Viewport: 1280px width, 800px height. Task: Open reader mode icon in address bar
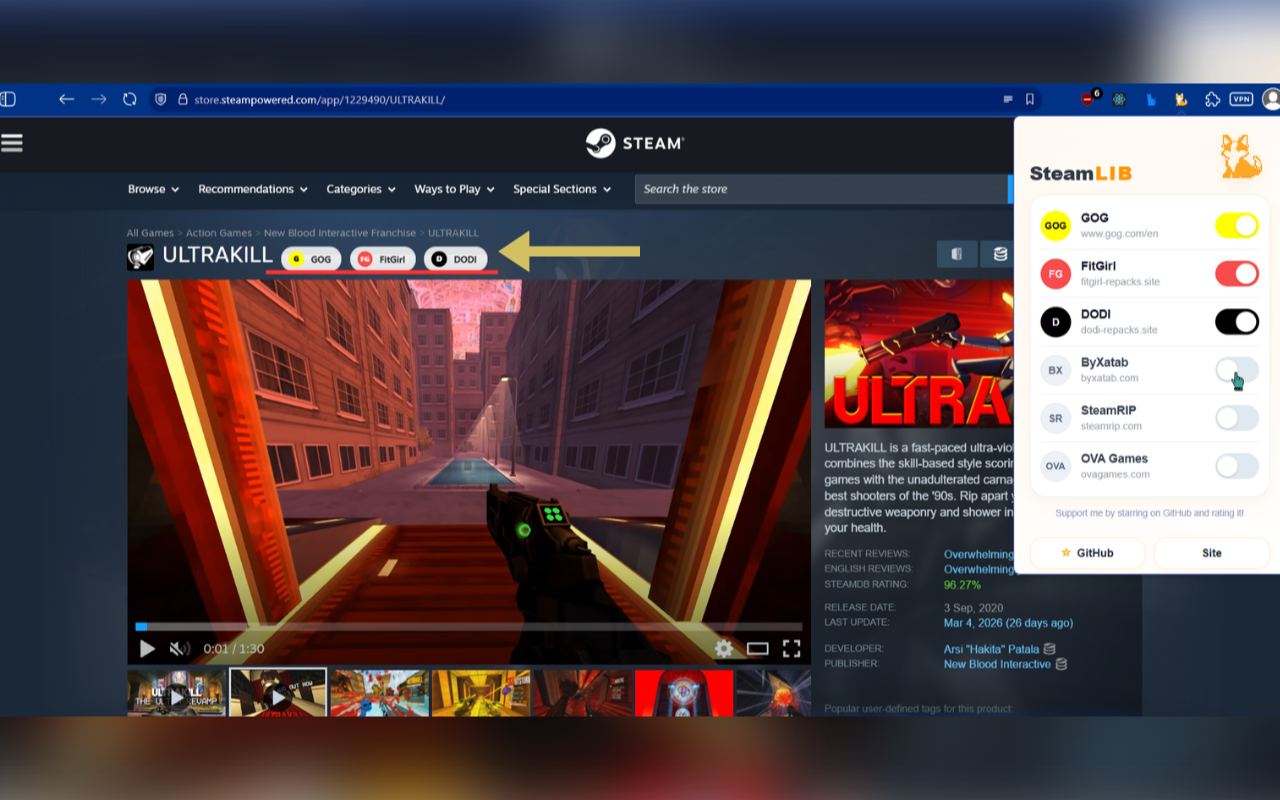[x=1008, y=99]
